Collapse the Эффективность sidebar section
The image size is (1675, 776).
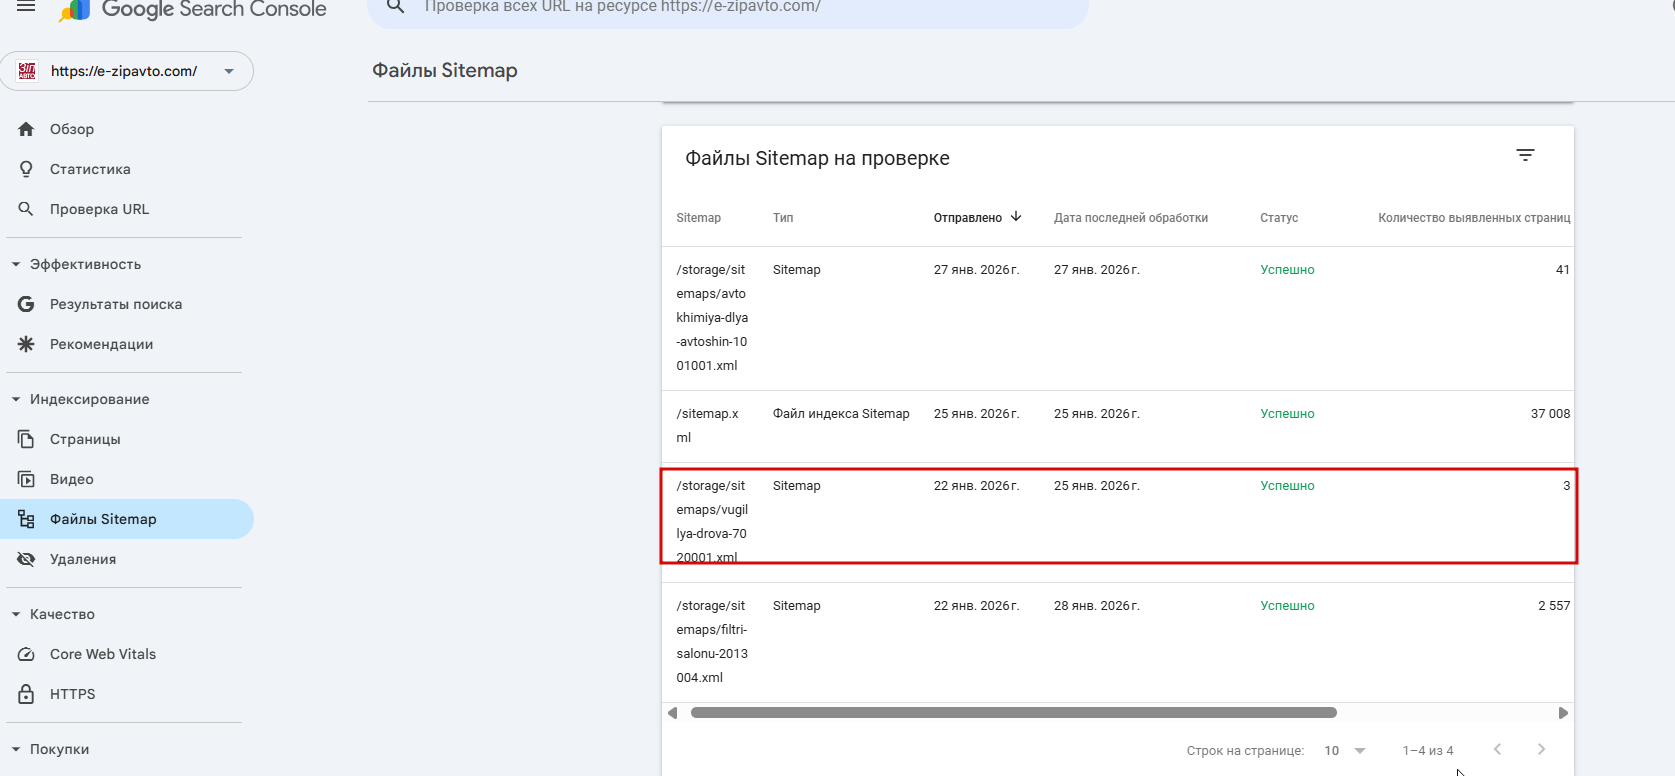(16, 264)
